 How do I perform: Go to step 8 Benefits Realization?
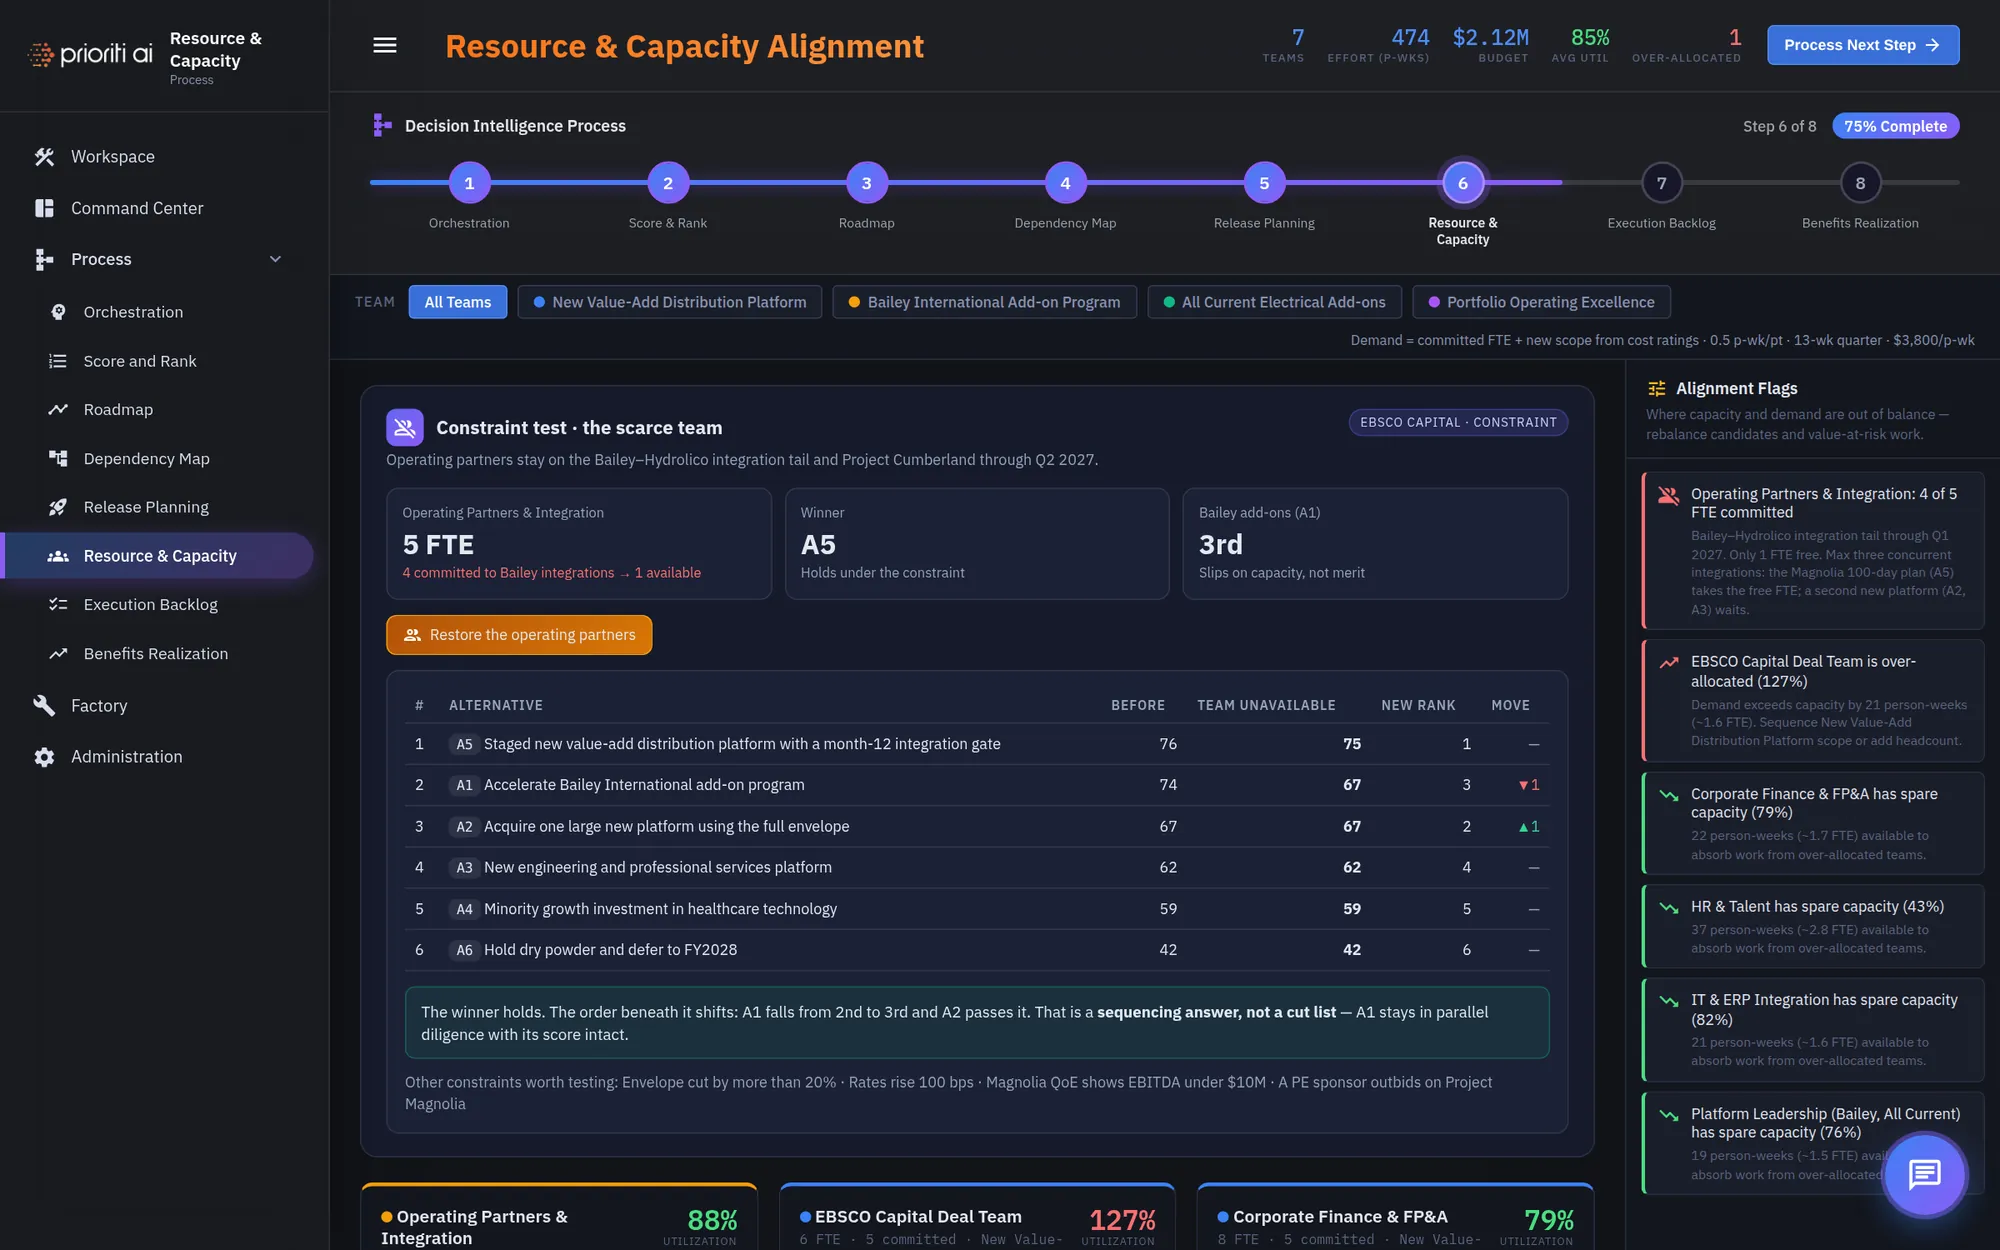click(1860, 183)
